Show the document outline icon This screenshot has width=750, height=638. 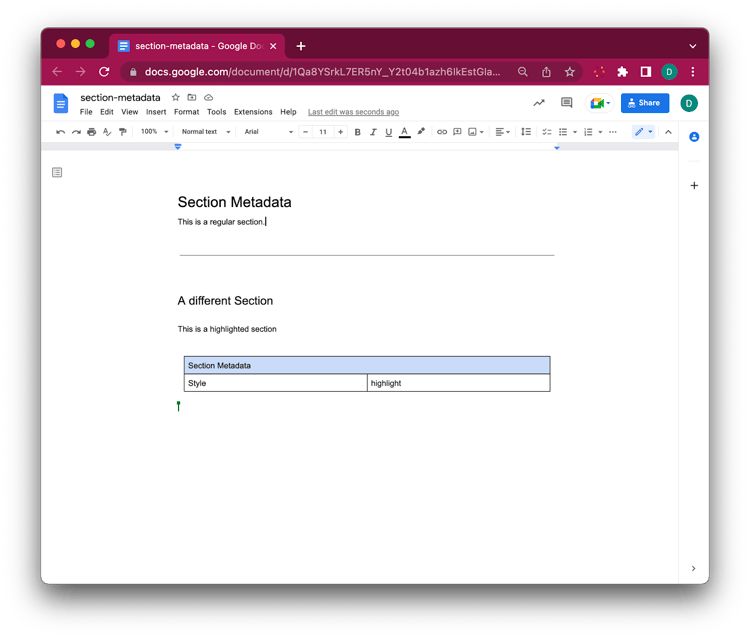(x=57, y=173)
